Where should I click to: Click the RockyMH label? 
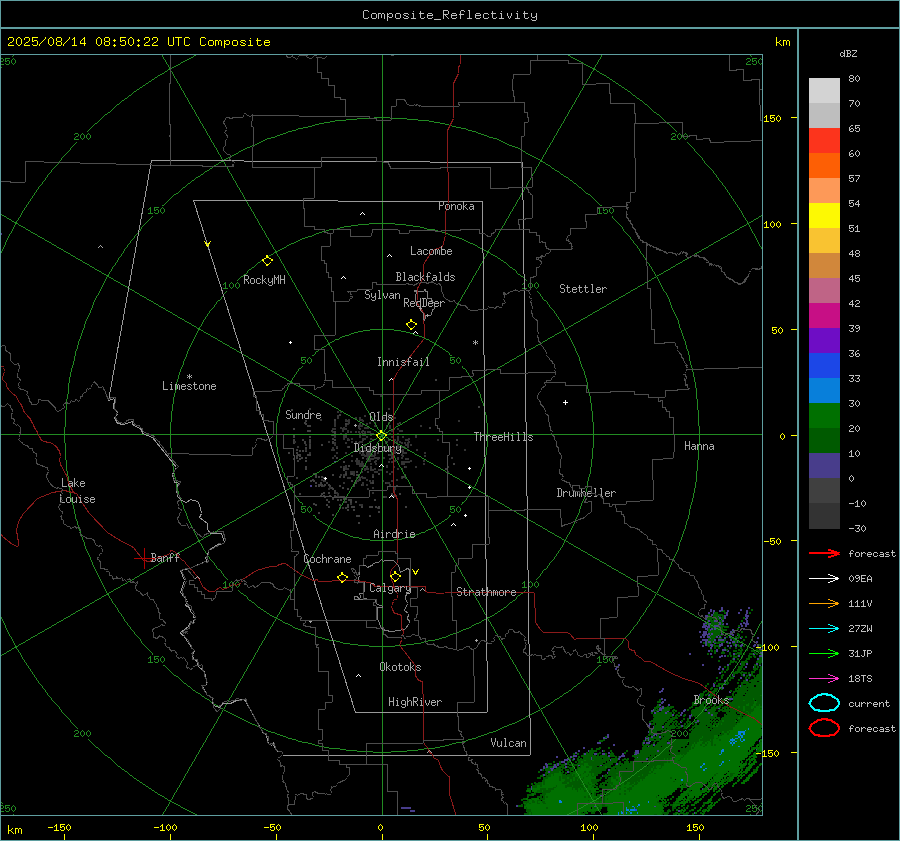pyautogui.click(x=264, y=280)
